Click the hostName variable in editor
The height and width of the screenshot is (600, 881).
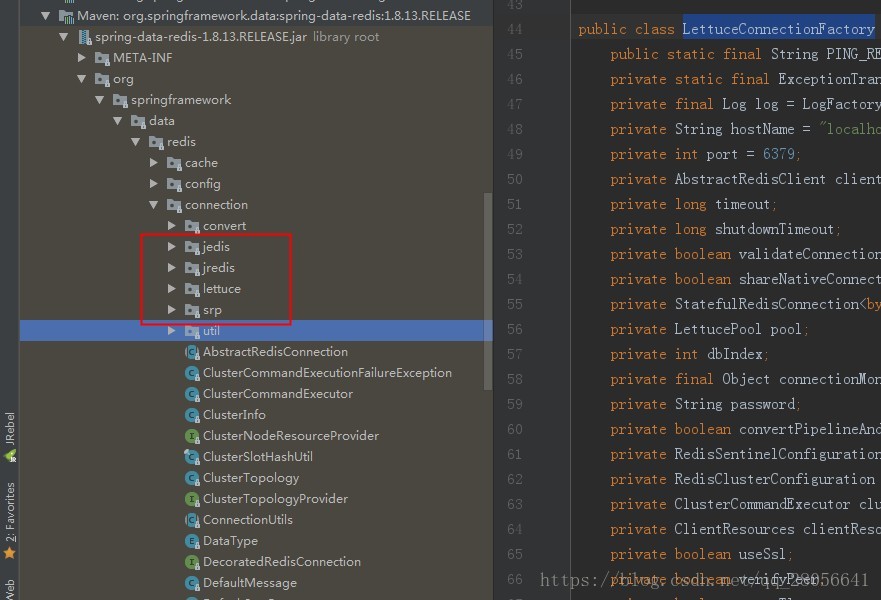[x=762, y=129]
